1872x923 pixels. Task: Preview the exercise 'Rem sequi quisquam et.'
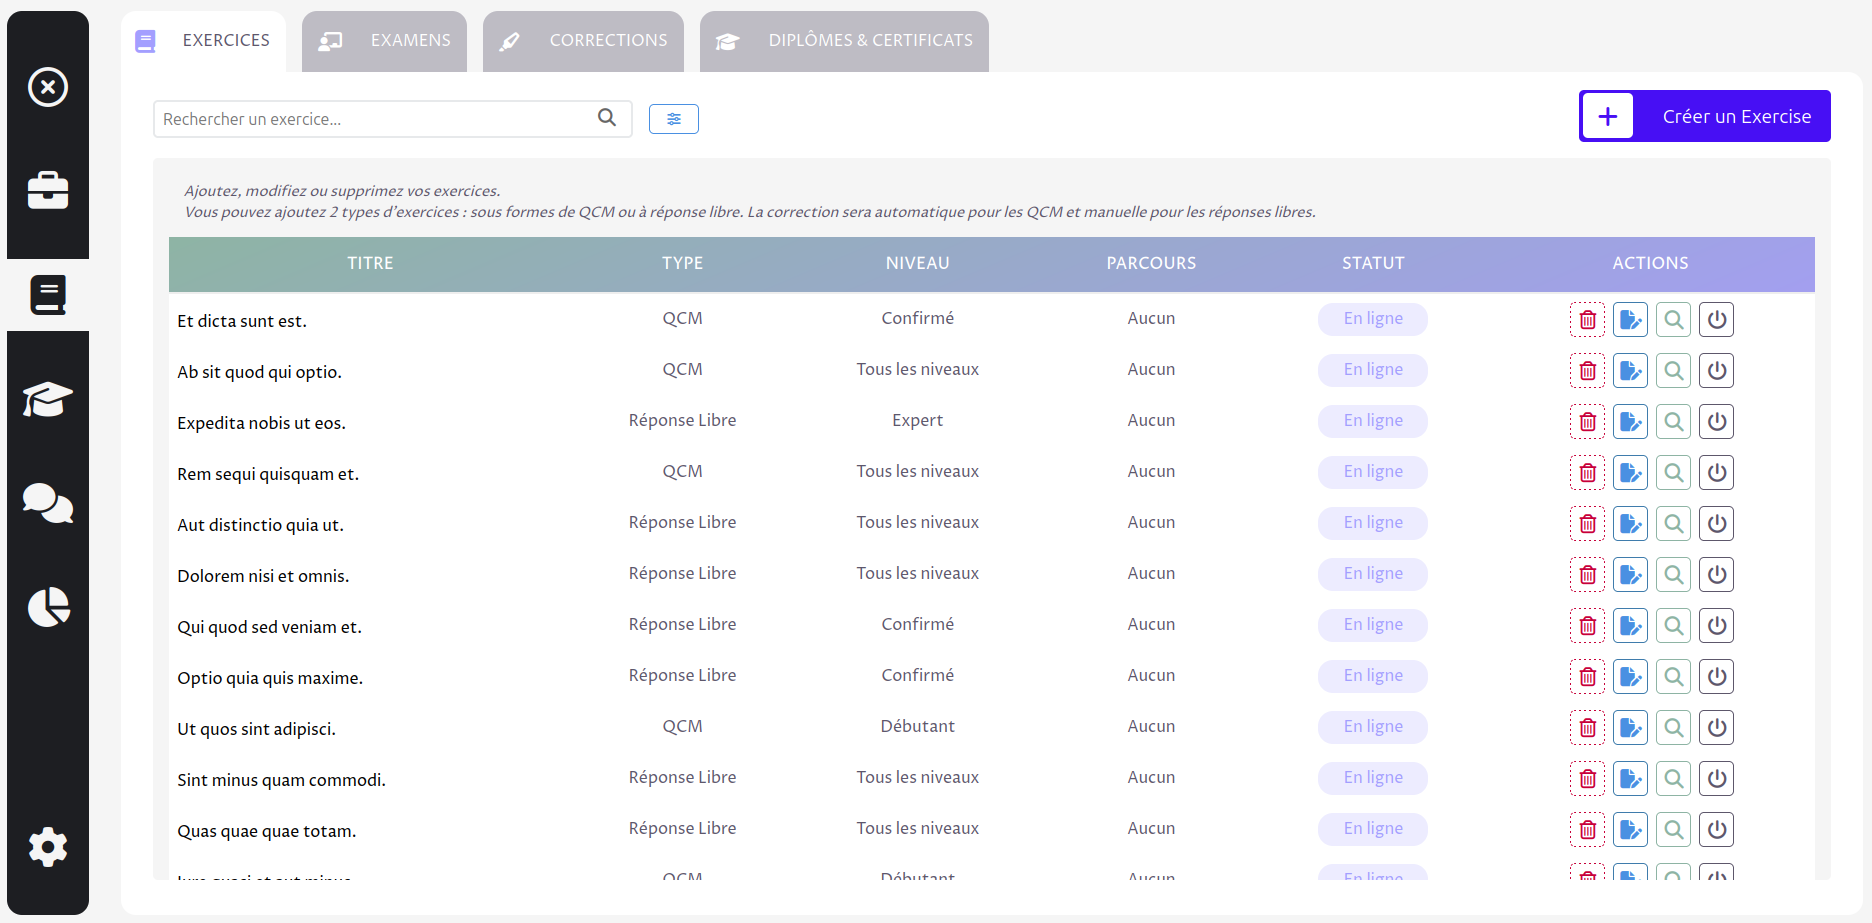point(1673,472)
